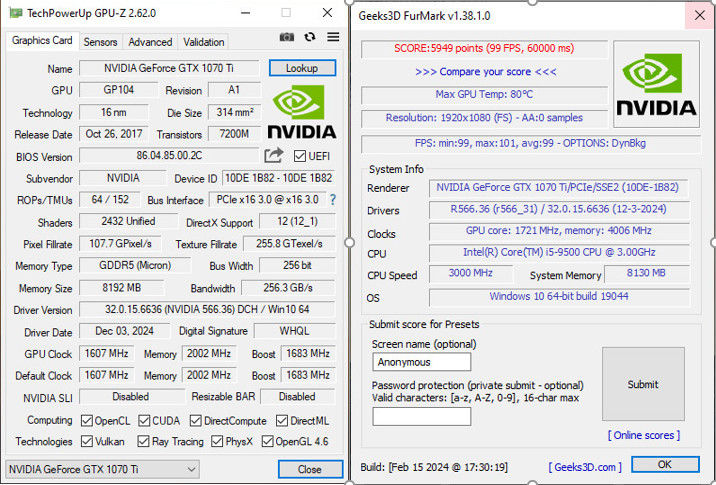The height and width of the screenshot is (485, 716).
Task: Click the NVIDIA logo in GPU-Z
Action: 301,111
